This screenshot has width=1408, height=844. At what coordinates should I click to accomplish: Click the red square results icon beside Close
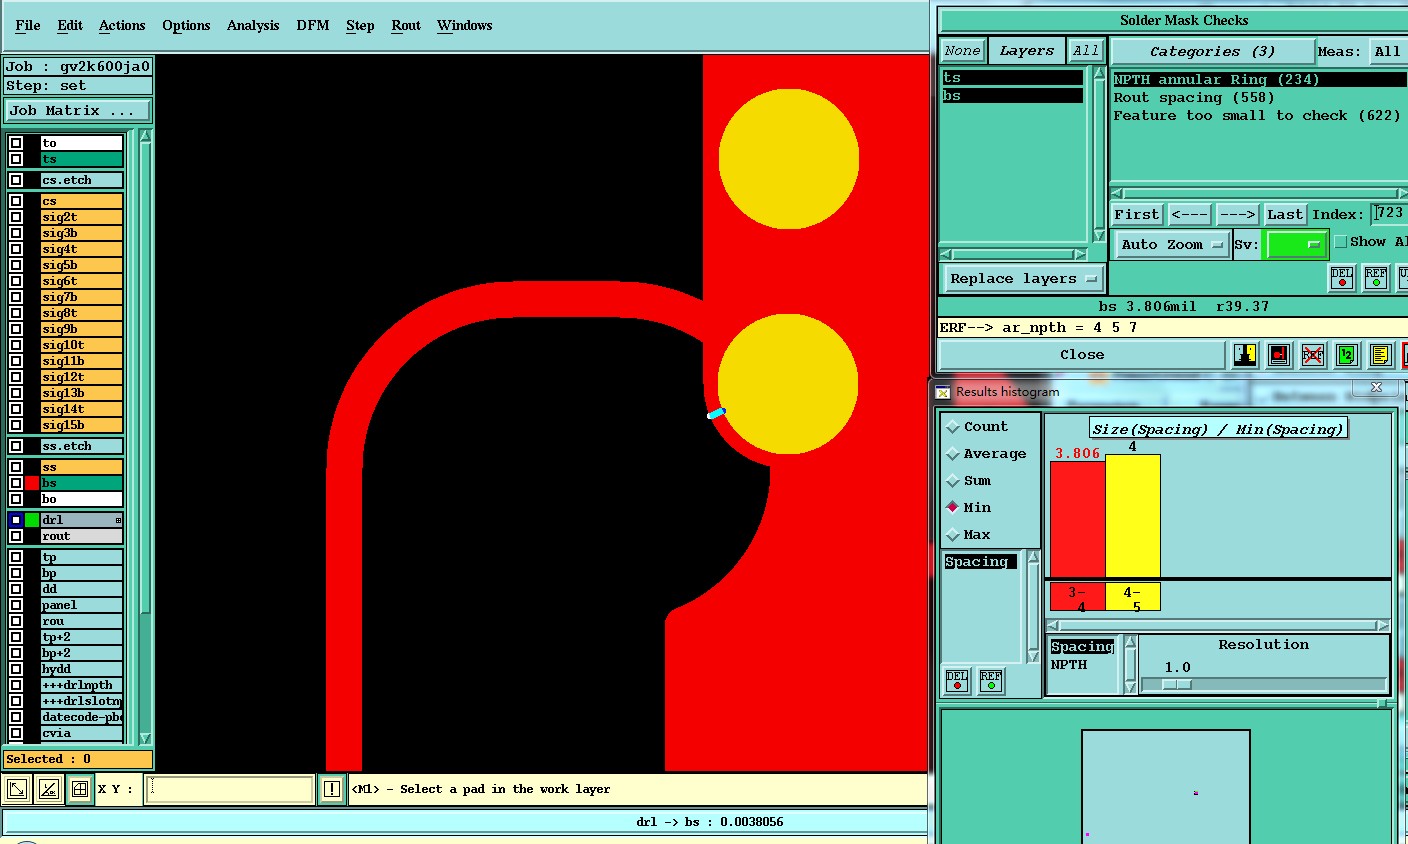coord(1279,354)
